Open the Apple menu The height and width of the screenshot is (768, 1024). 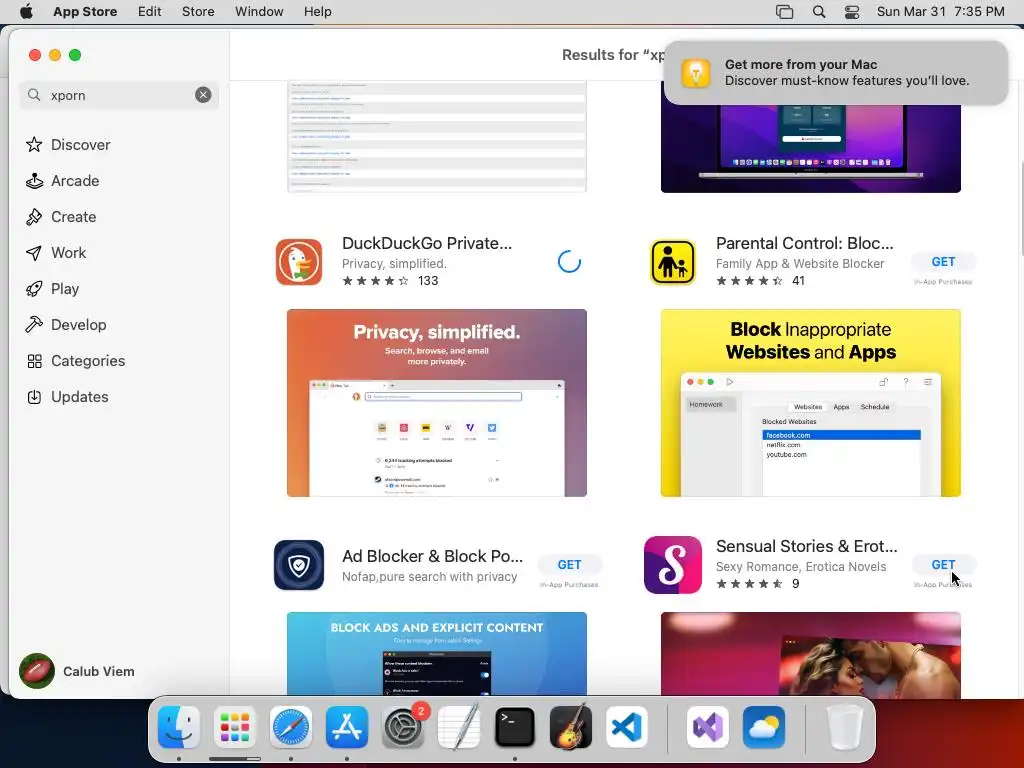coord(26,11)
